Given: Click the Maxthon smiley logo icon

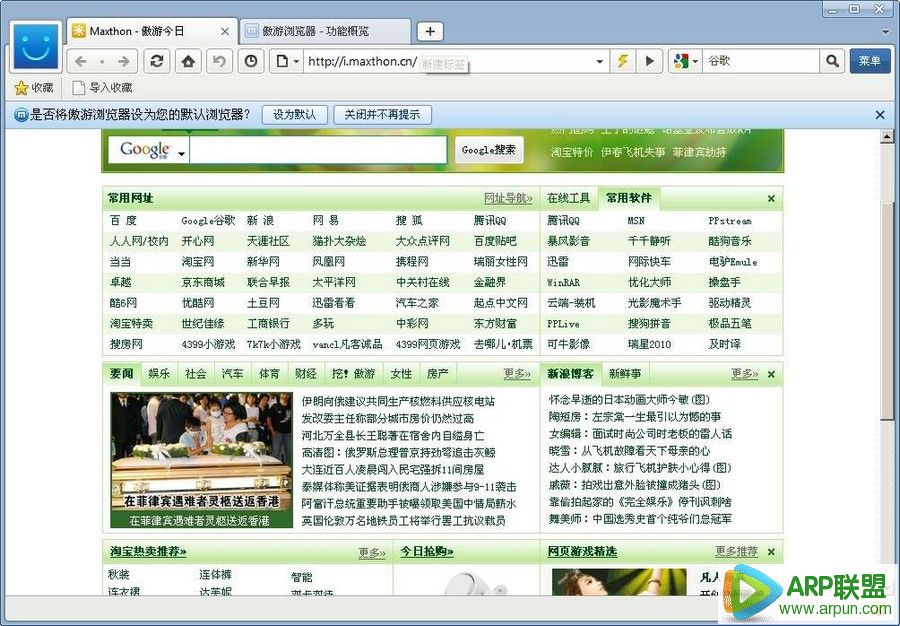Looking at the screenshot, I should click(36, 48).
